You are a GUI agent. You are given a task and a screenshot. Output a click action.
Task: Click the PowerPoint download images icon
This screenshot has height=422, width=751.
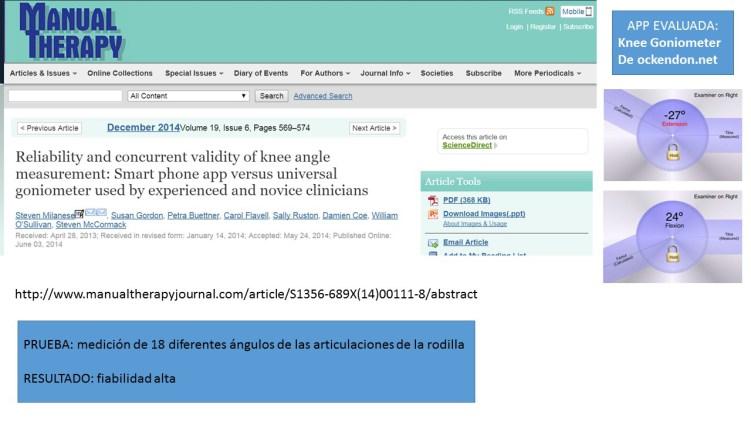click(433, 214)
